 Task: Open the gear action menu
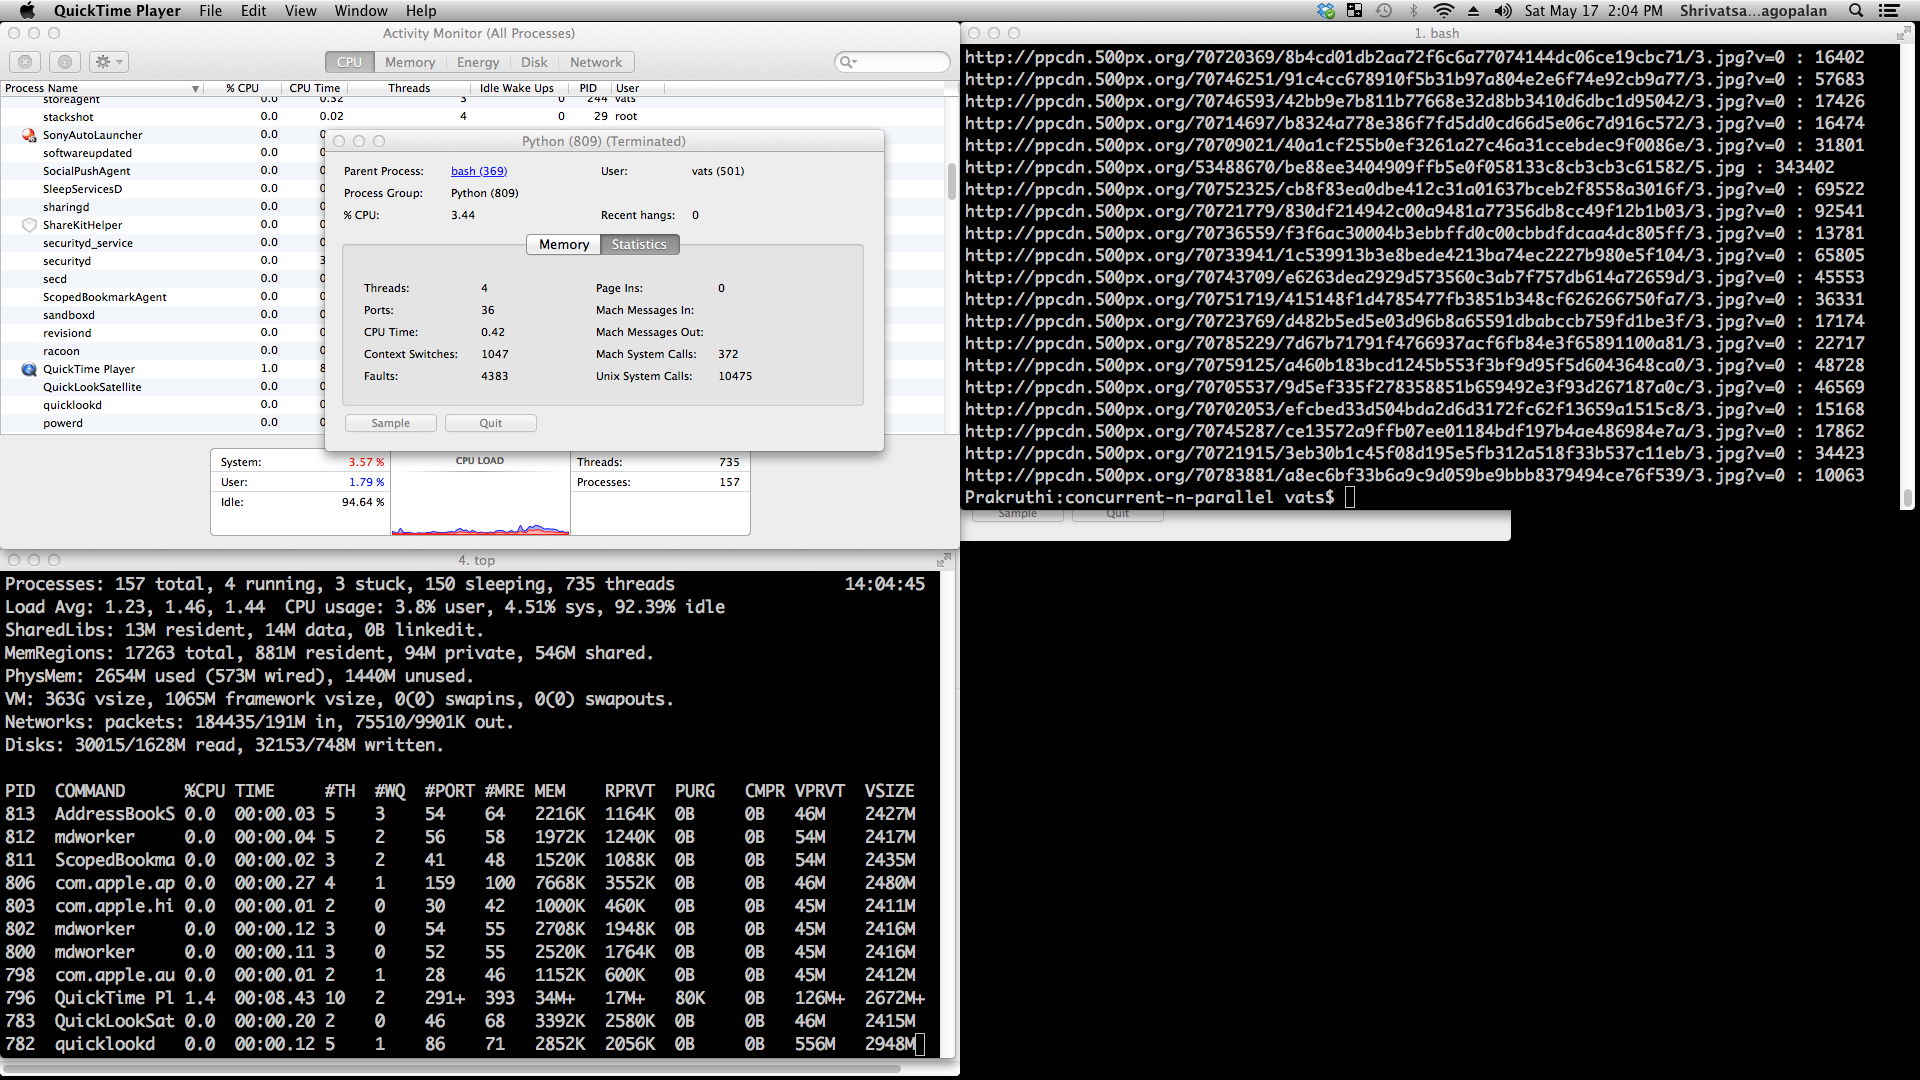[x=108, y=62]
